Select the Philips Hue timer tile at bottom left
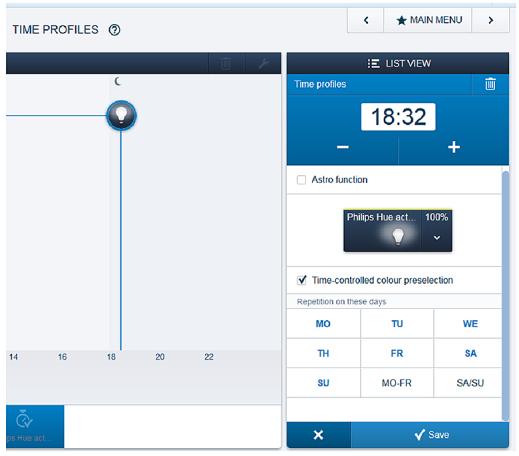This screenshot has width=519, height=456. click(35, 426)
